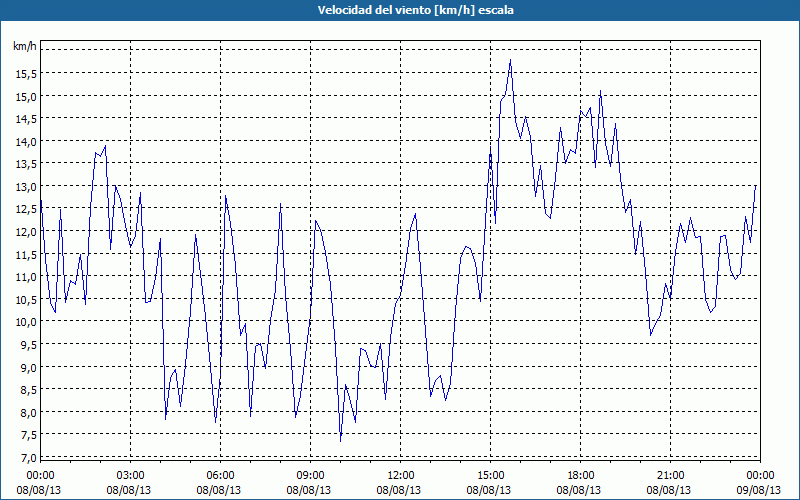Viewport: 800px width, 500px height.
Task: Select the 10,0 y-axis value
Action: 26,322
